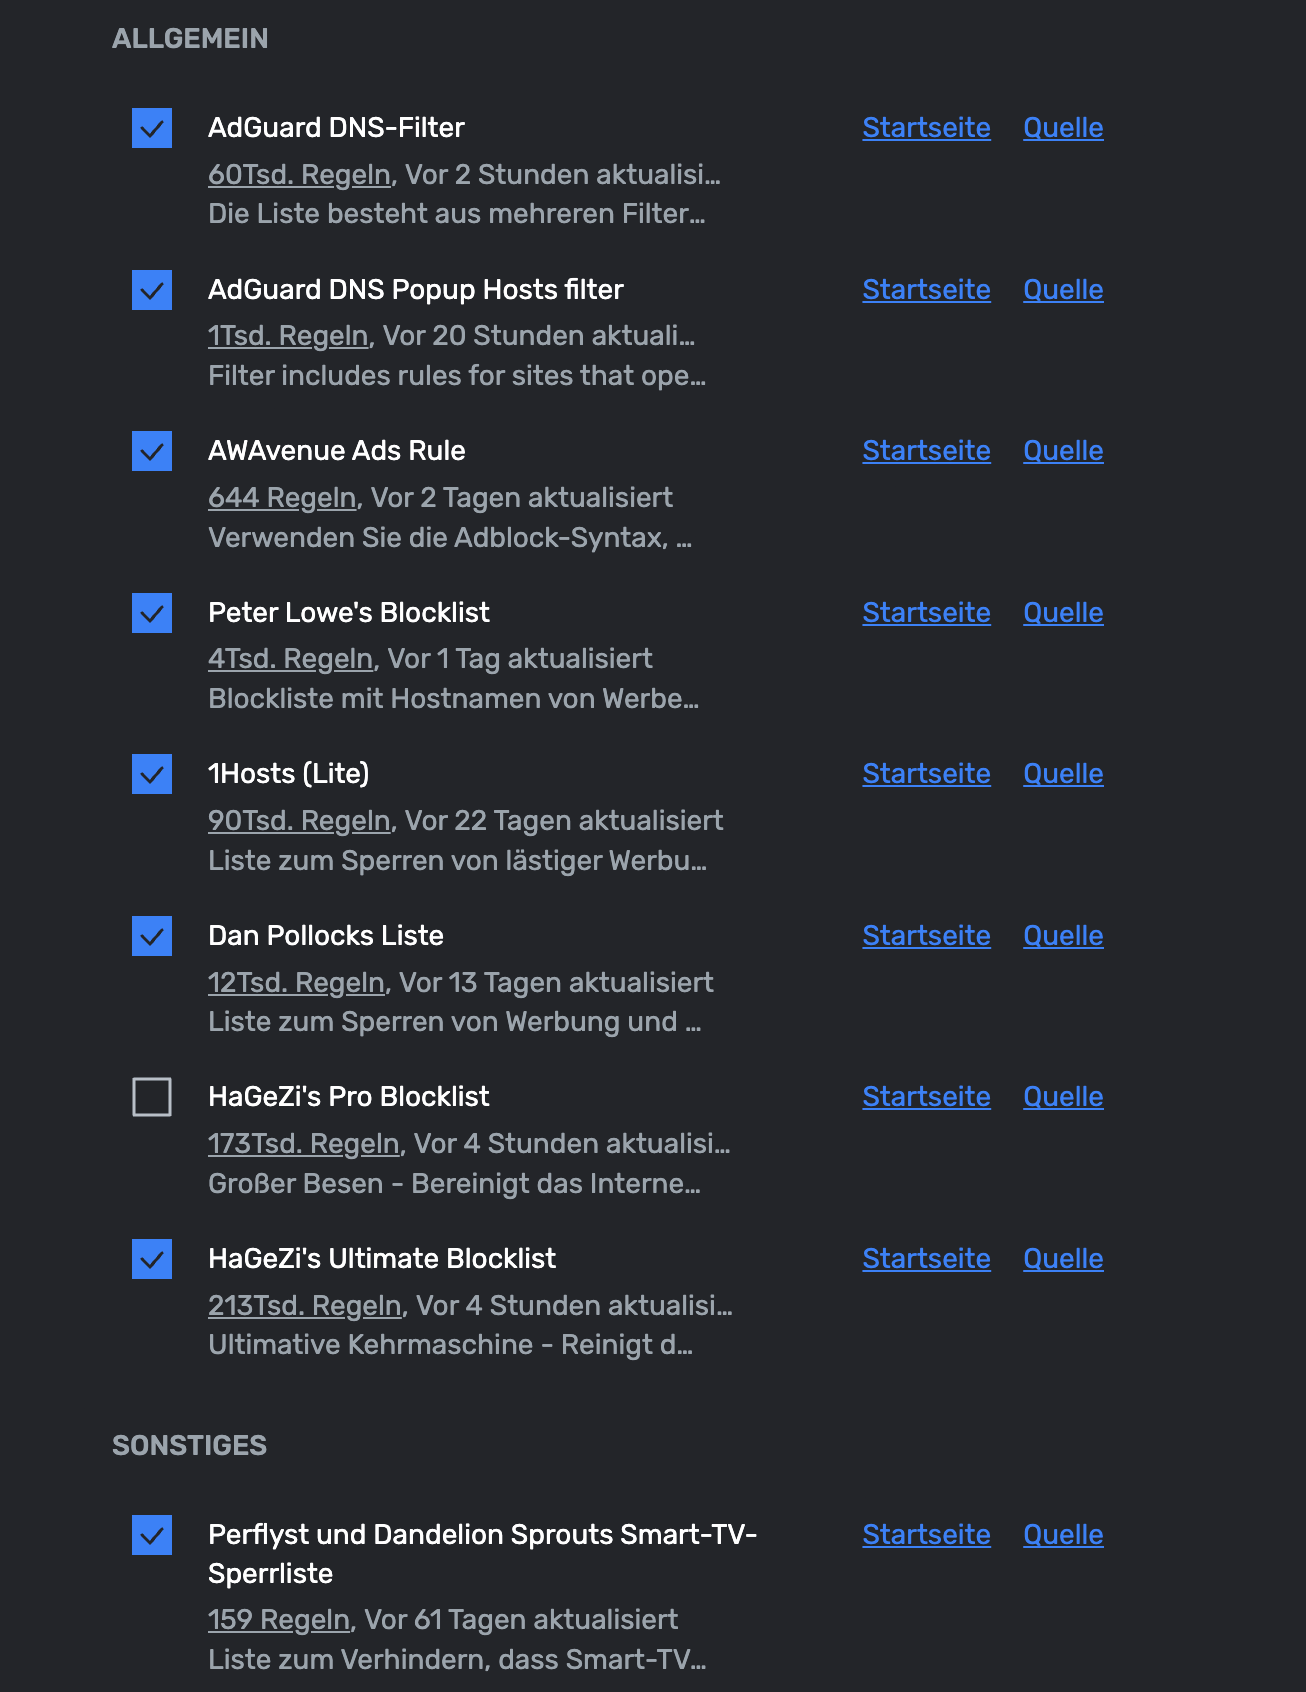Open Quelle for HaGeZi's Ultimate Blocklist

pos(1063,1259)
